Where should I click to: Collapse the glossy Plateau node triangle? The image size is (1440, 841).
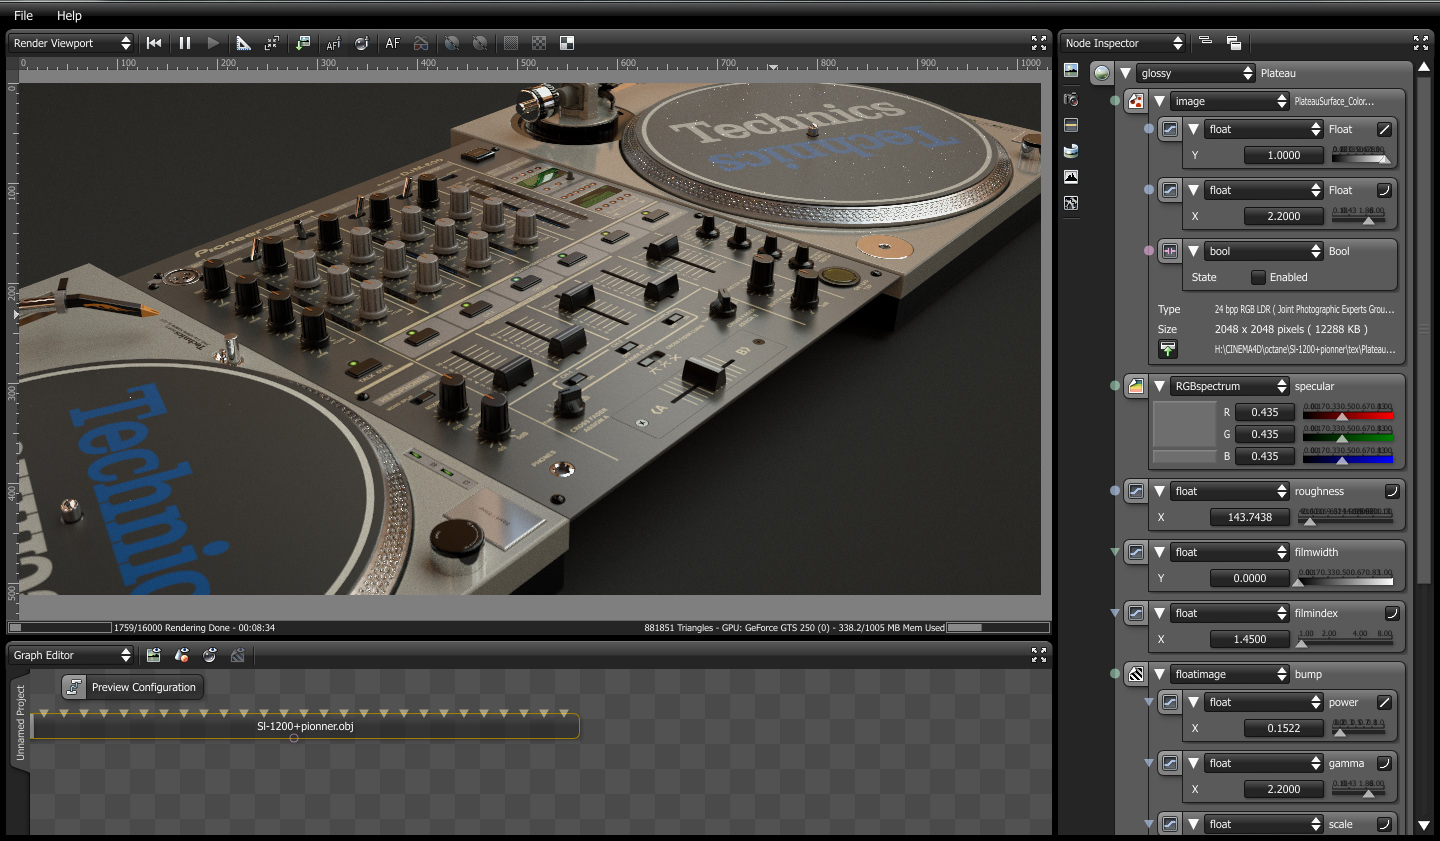(x=1125, y=73)
